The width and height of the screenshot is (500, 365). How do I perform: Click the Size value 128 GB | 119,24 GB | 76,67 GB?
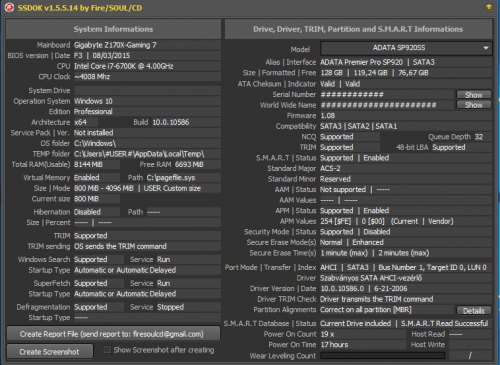tap(406, 73)
